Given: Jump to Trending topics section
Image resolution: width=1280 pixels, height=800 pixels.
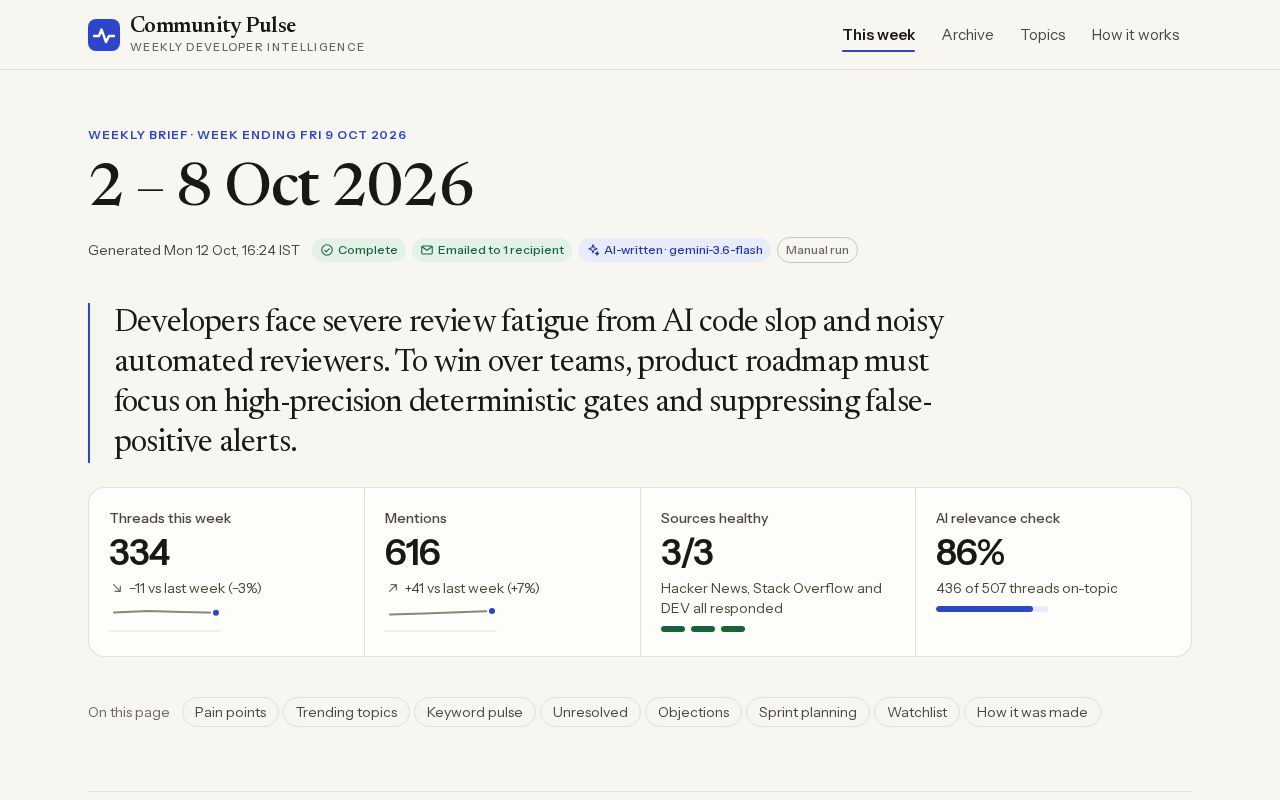Looking at the screenshot, I should pyautogui.click(x=346, y=712).
